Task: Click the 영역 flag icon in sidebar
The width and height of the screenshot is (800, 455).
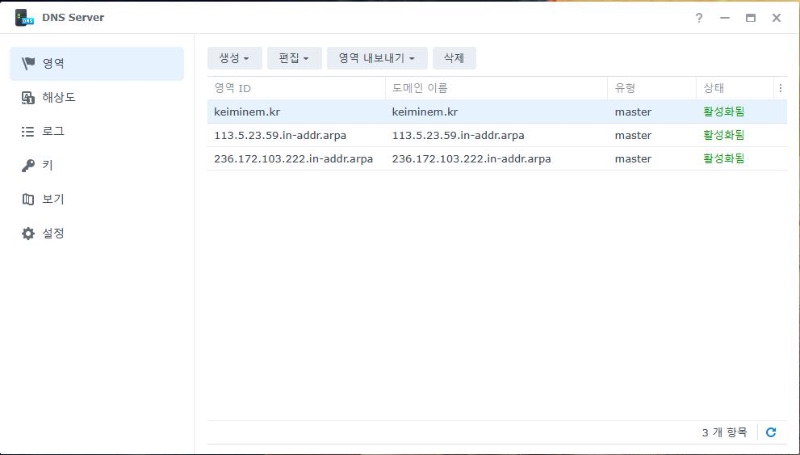Action: pos(28,63)
